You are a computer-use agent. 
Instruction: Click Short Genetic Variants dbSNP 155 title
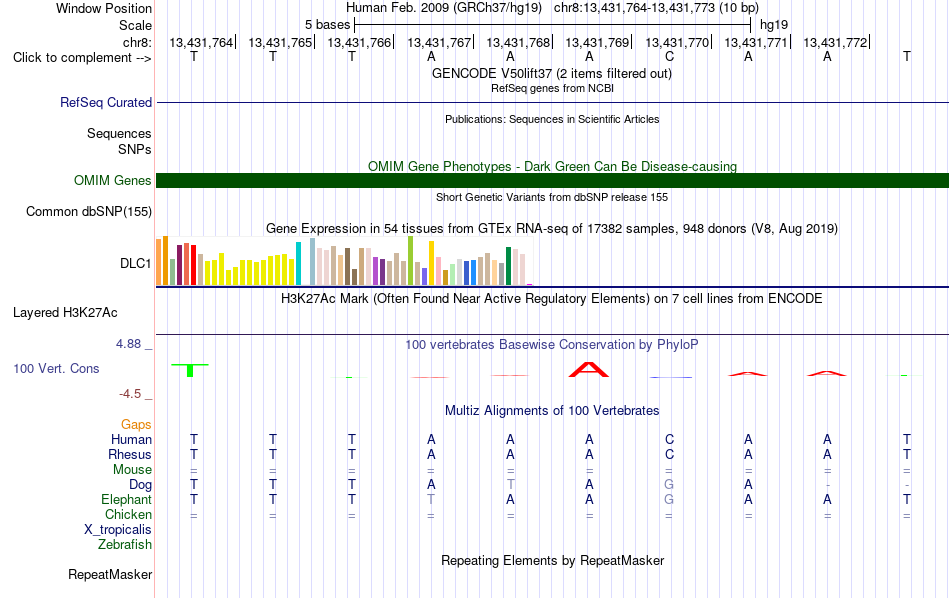[x=552, y=197]
